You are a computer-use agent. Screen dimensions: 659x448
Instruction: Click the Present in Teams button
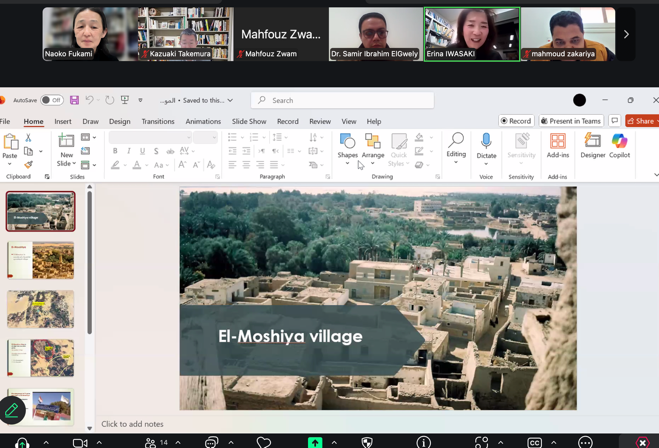[571, 121]
